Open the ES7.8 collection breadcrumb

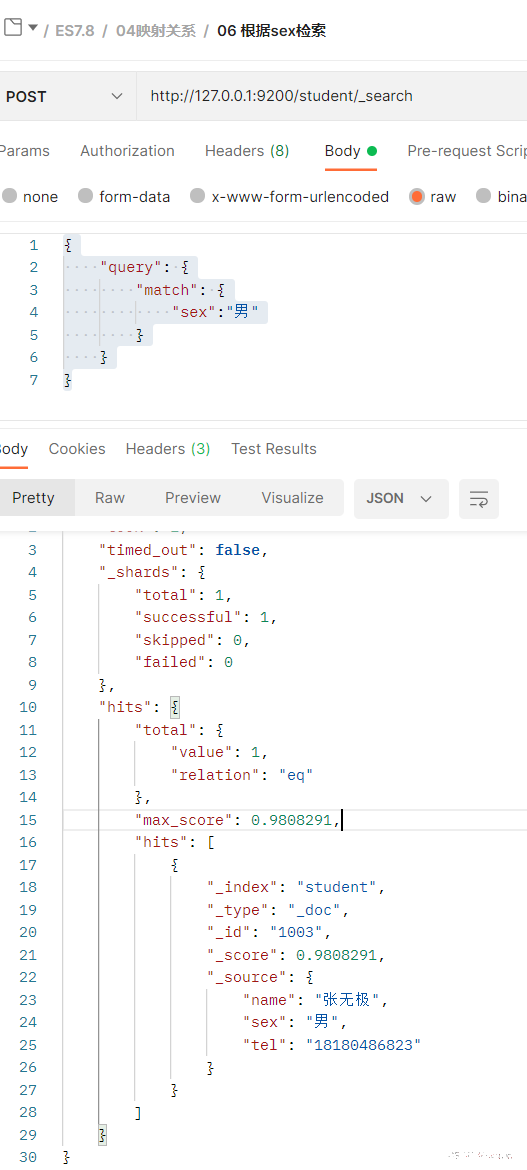pos(75,31)
